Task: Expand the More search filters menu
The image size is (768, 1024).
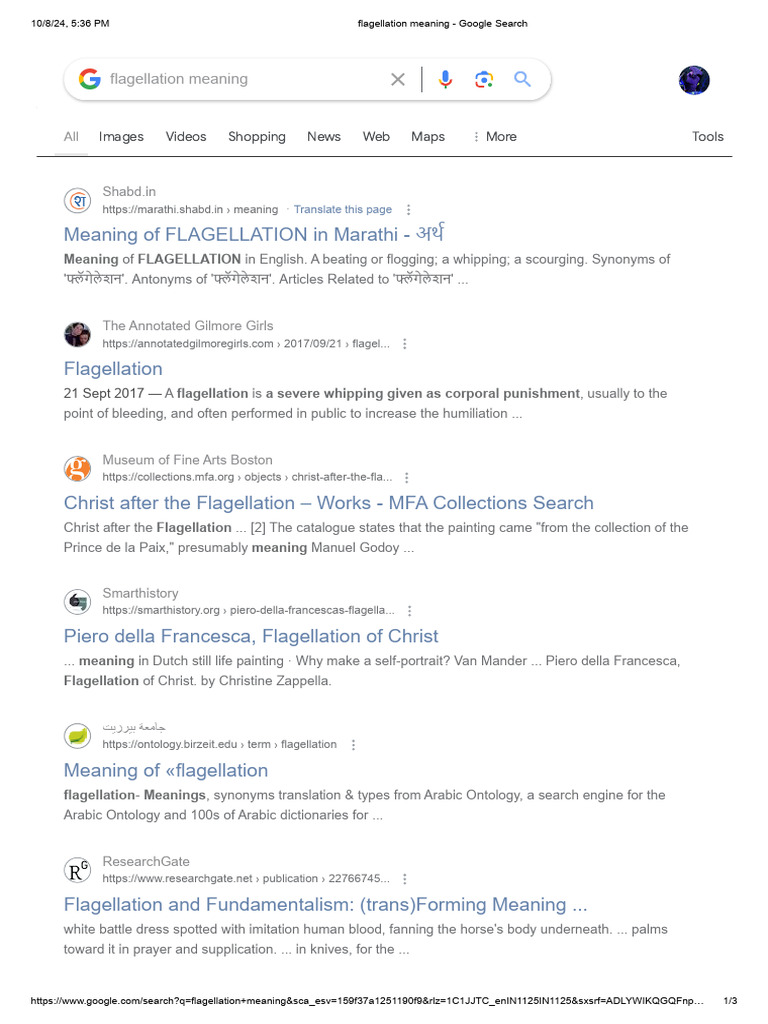Action: 494,137
